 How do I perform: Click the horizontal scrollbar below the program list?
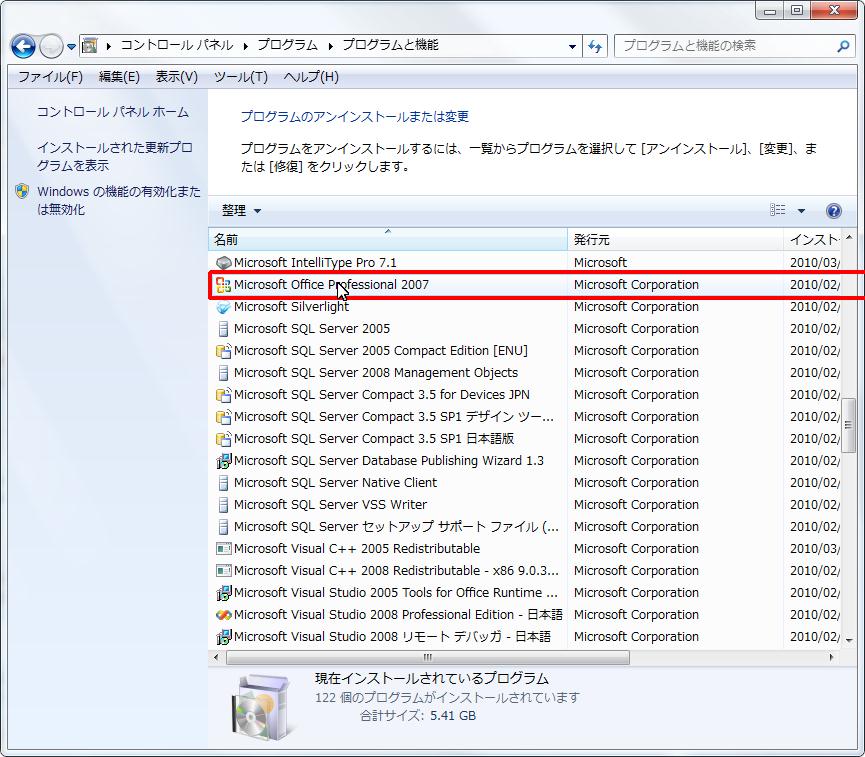point(428,657)
